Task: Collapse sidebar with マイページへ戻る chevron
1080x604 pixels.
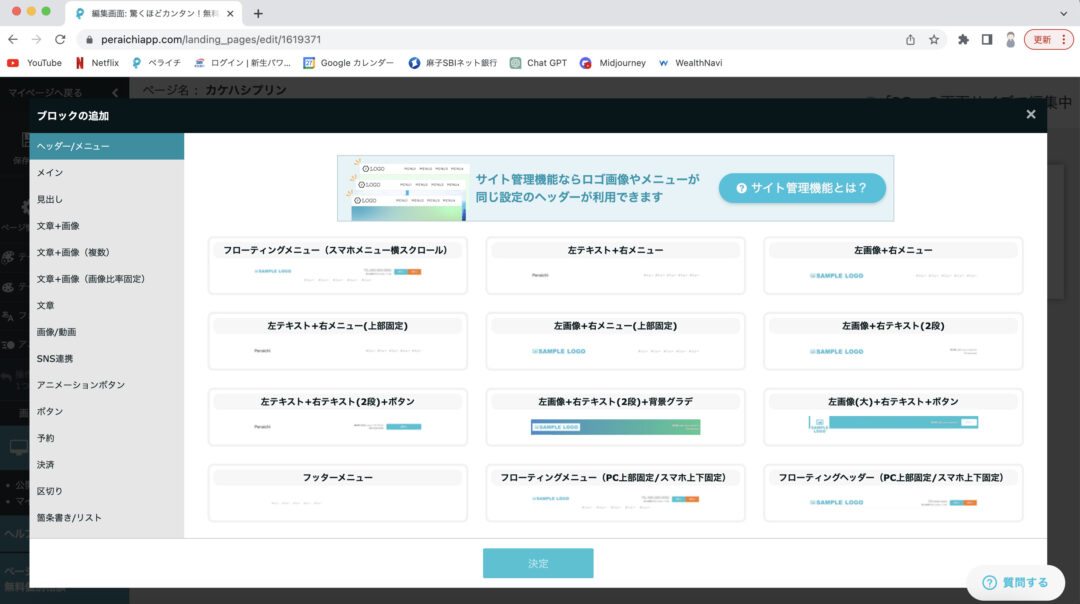Action: 114,92
